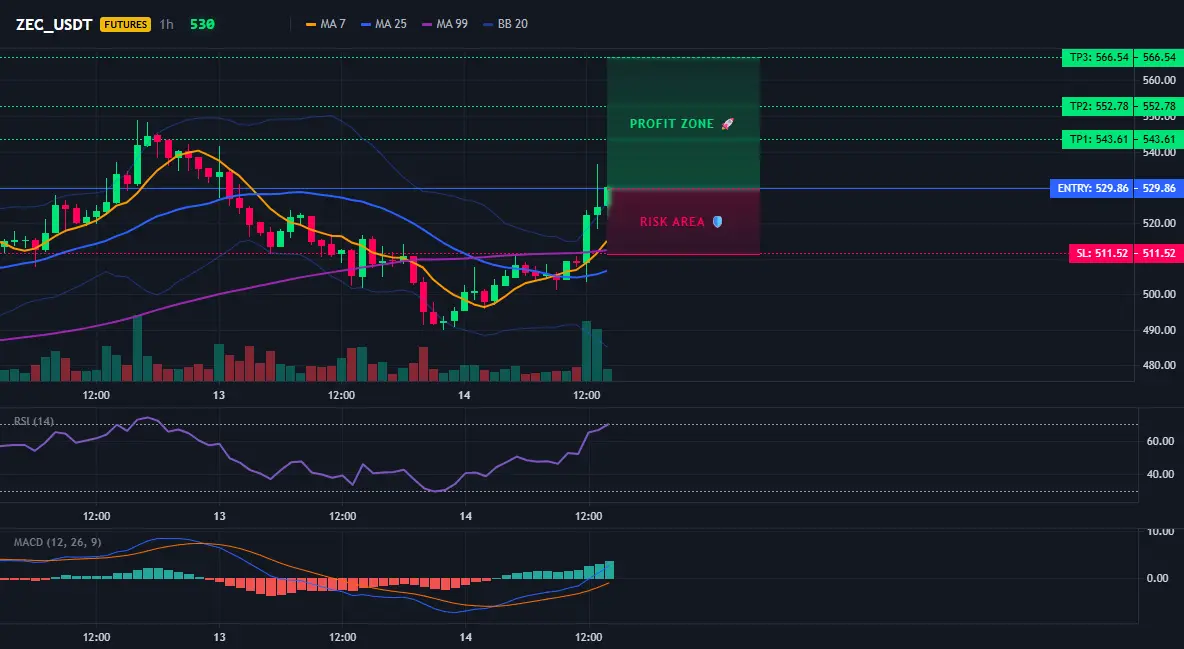Select the 1h timeframe label
Screen dimensions: 1184x649
pyautogui.click(x=167, y=24)
